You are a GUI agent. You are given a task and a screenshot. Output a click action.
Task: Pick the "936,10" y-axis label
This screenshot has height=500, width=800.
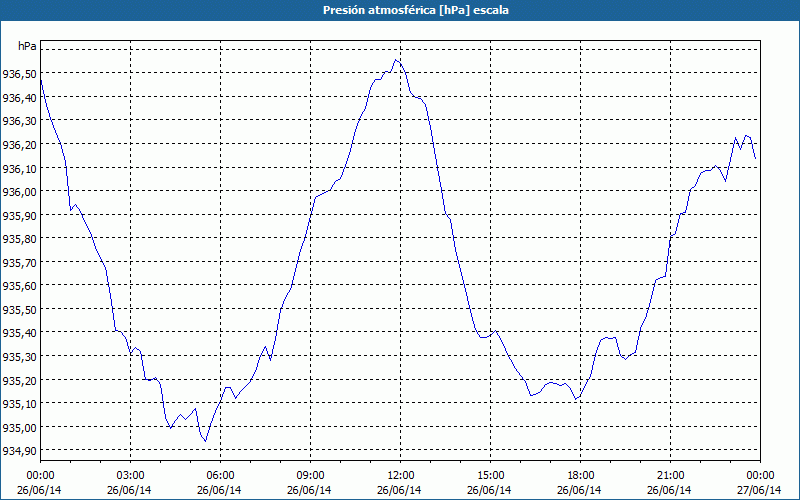coord(19,168)
